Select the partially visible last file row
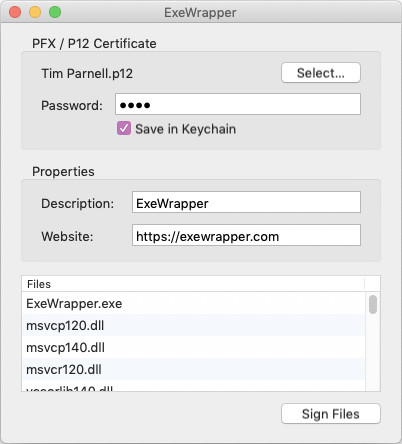This screenshot has width=402, height=444. (193, 386)
